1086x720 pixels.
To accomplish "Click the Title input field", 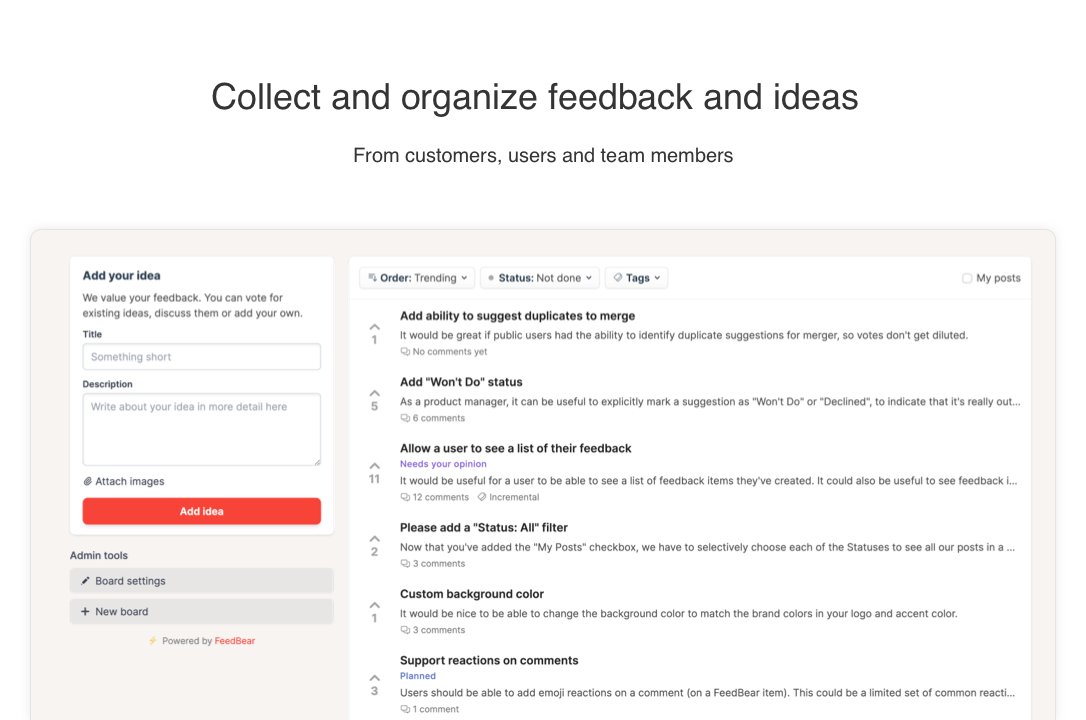I will click(201, 357).
